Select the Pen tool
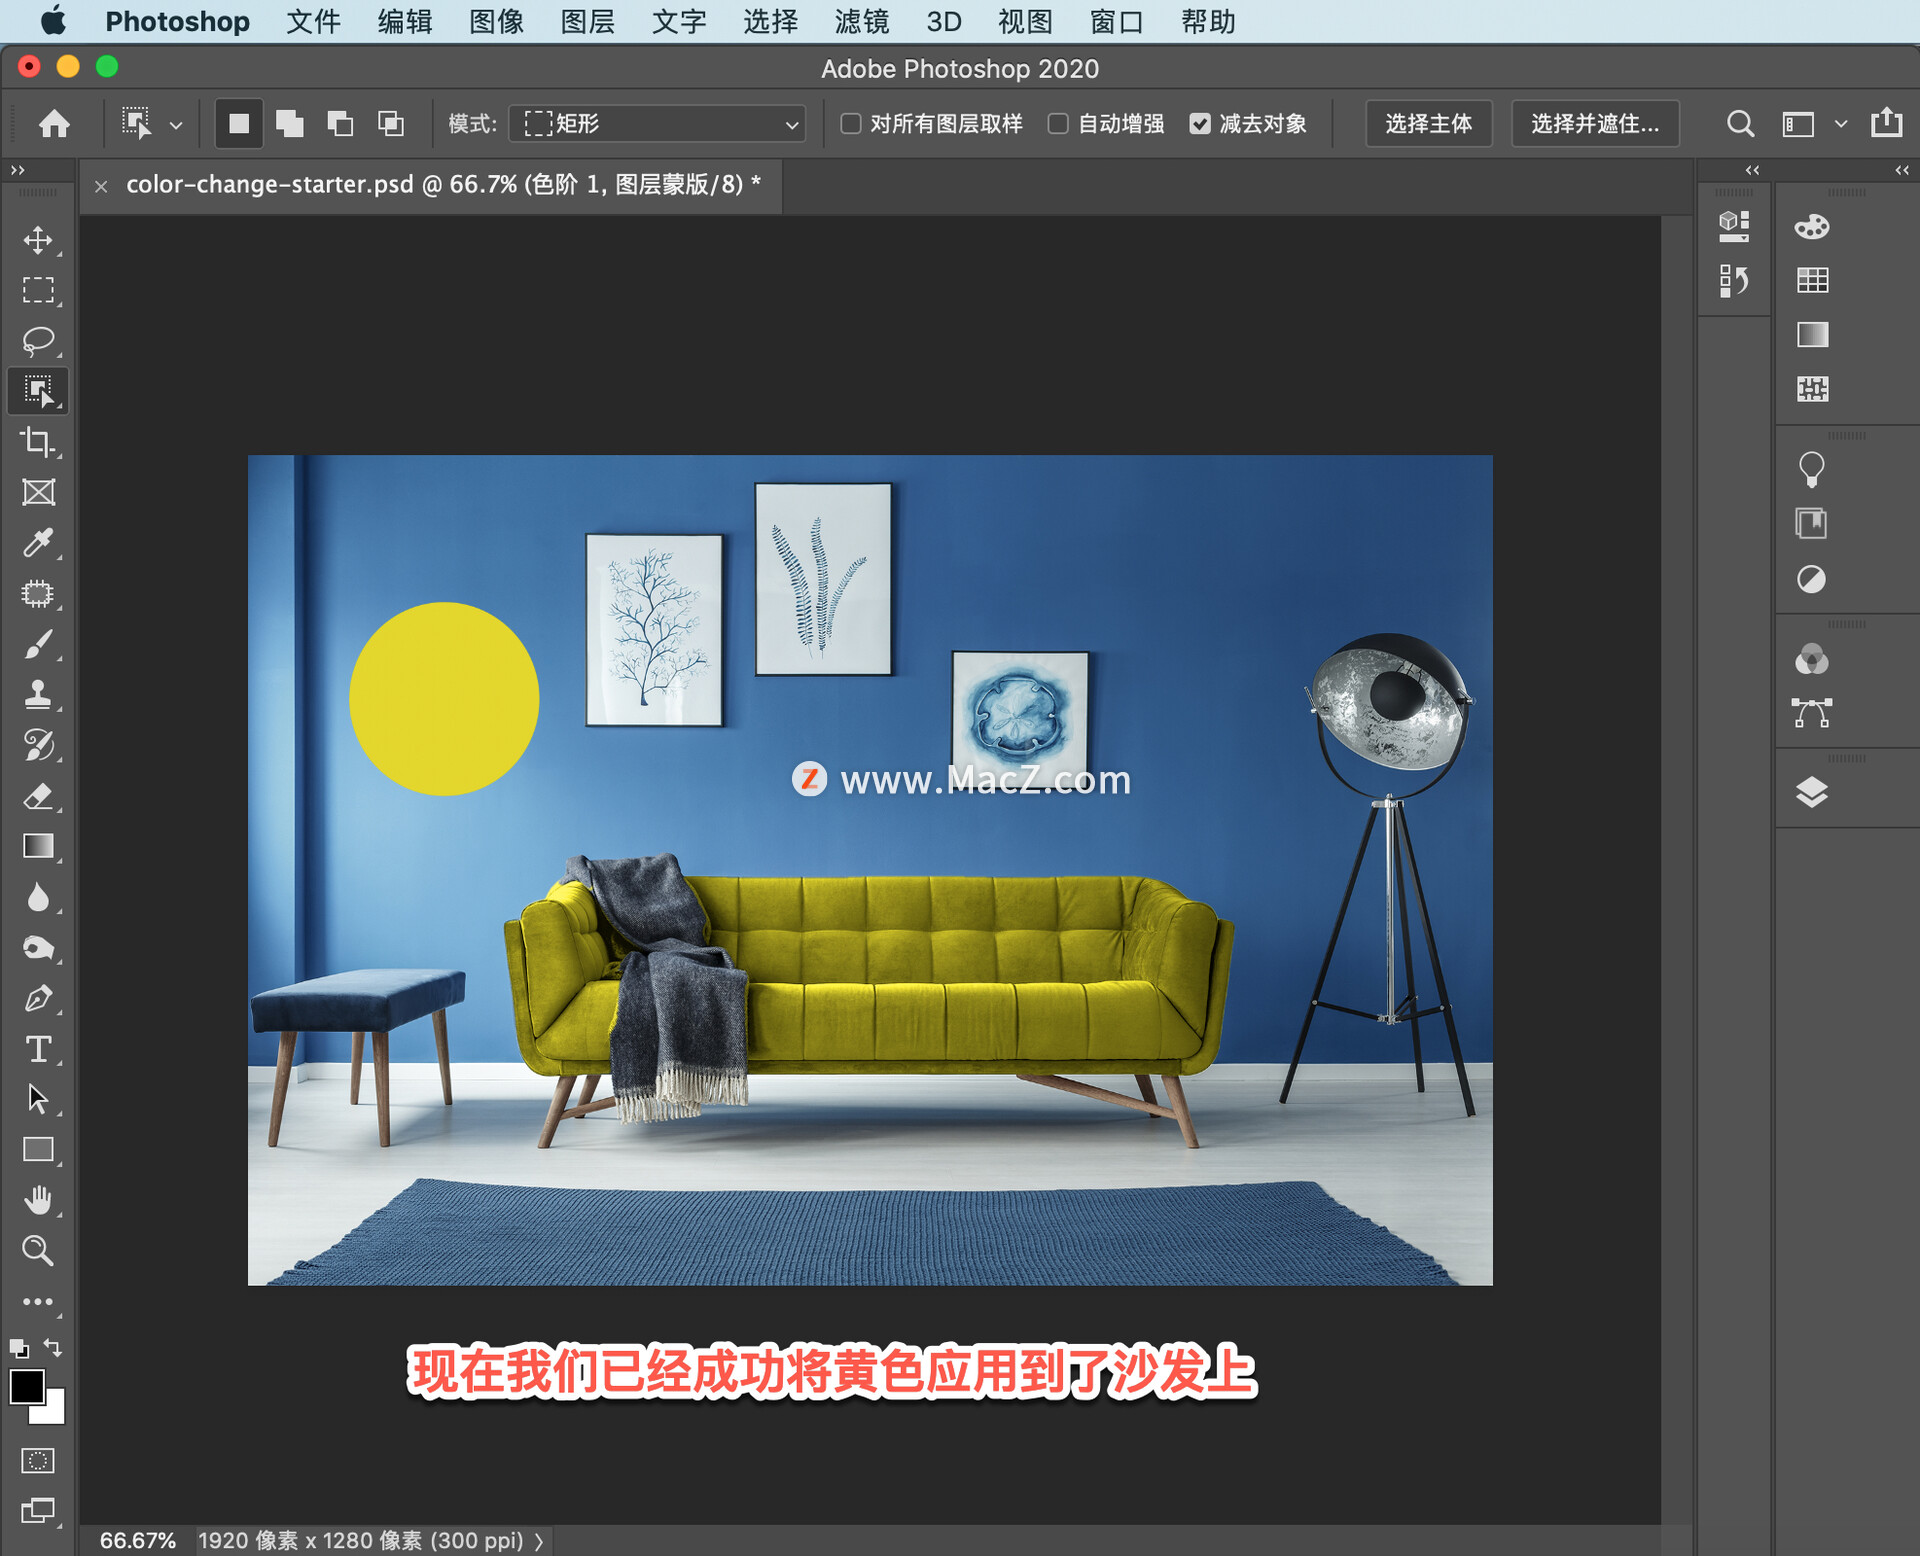Screen dimensions: 1920x1556 [x=38, y=998]
